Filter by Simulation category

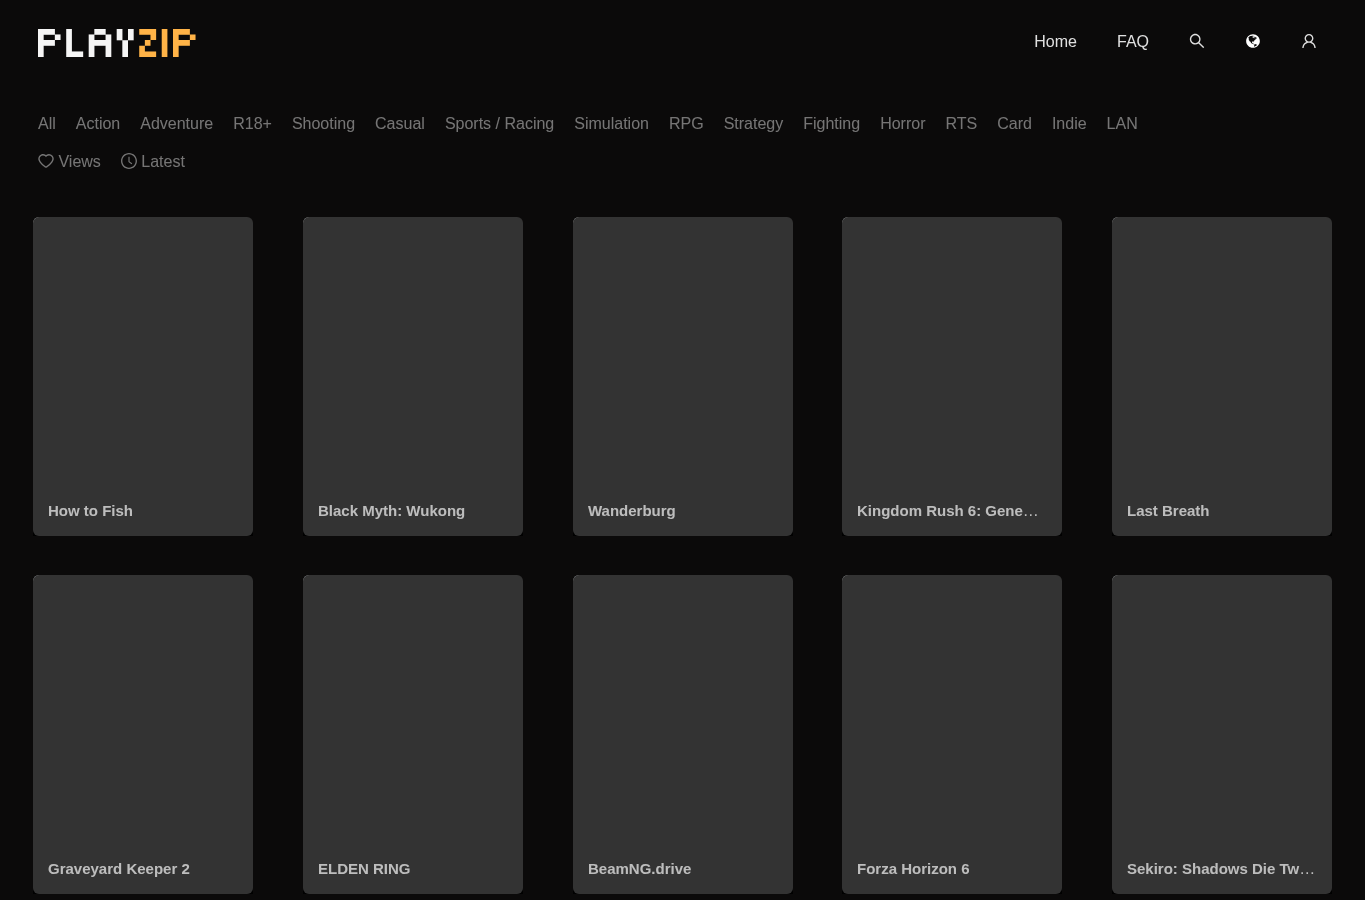coord(611,123)
